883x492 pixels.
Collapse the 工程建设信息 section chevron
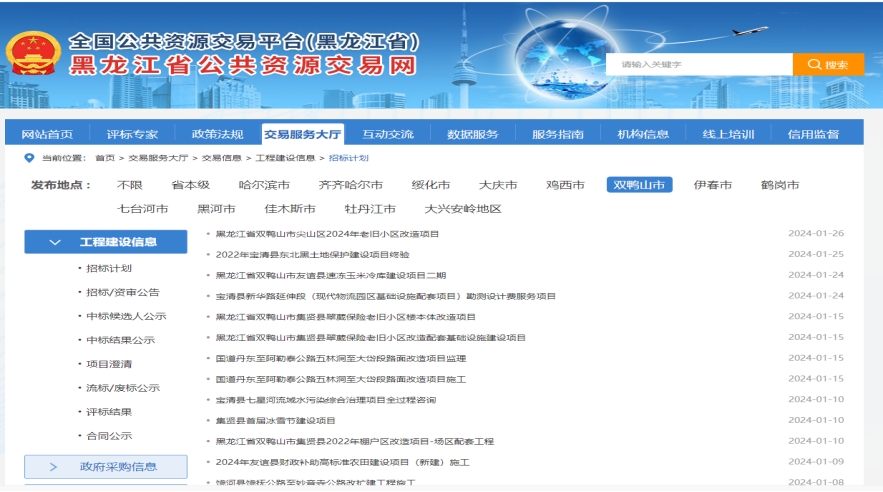pos(56,242)
